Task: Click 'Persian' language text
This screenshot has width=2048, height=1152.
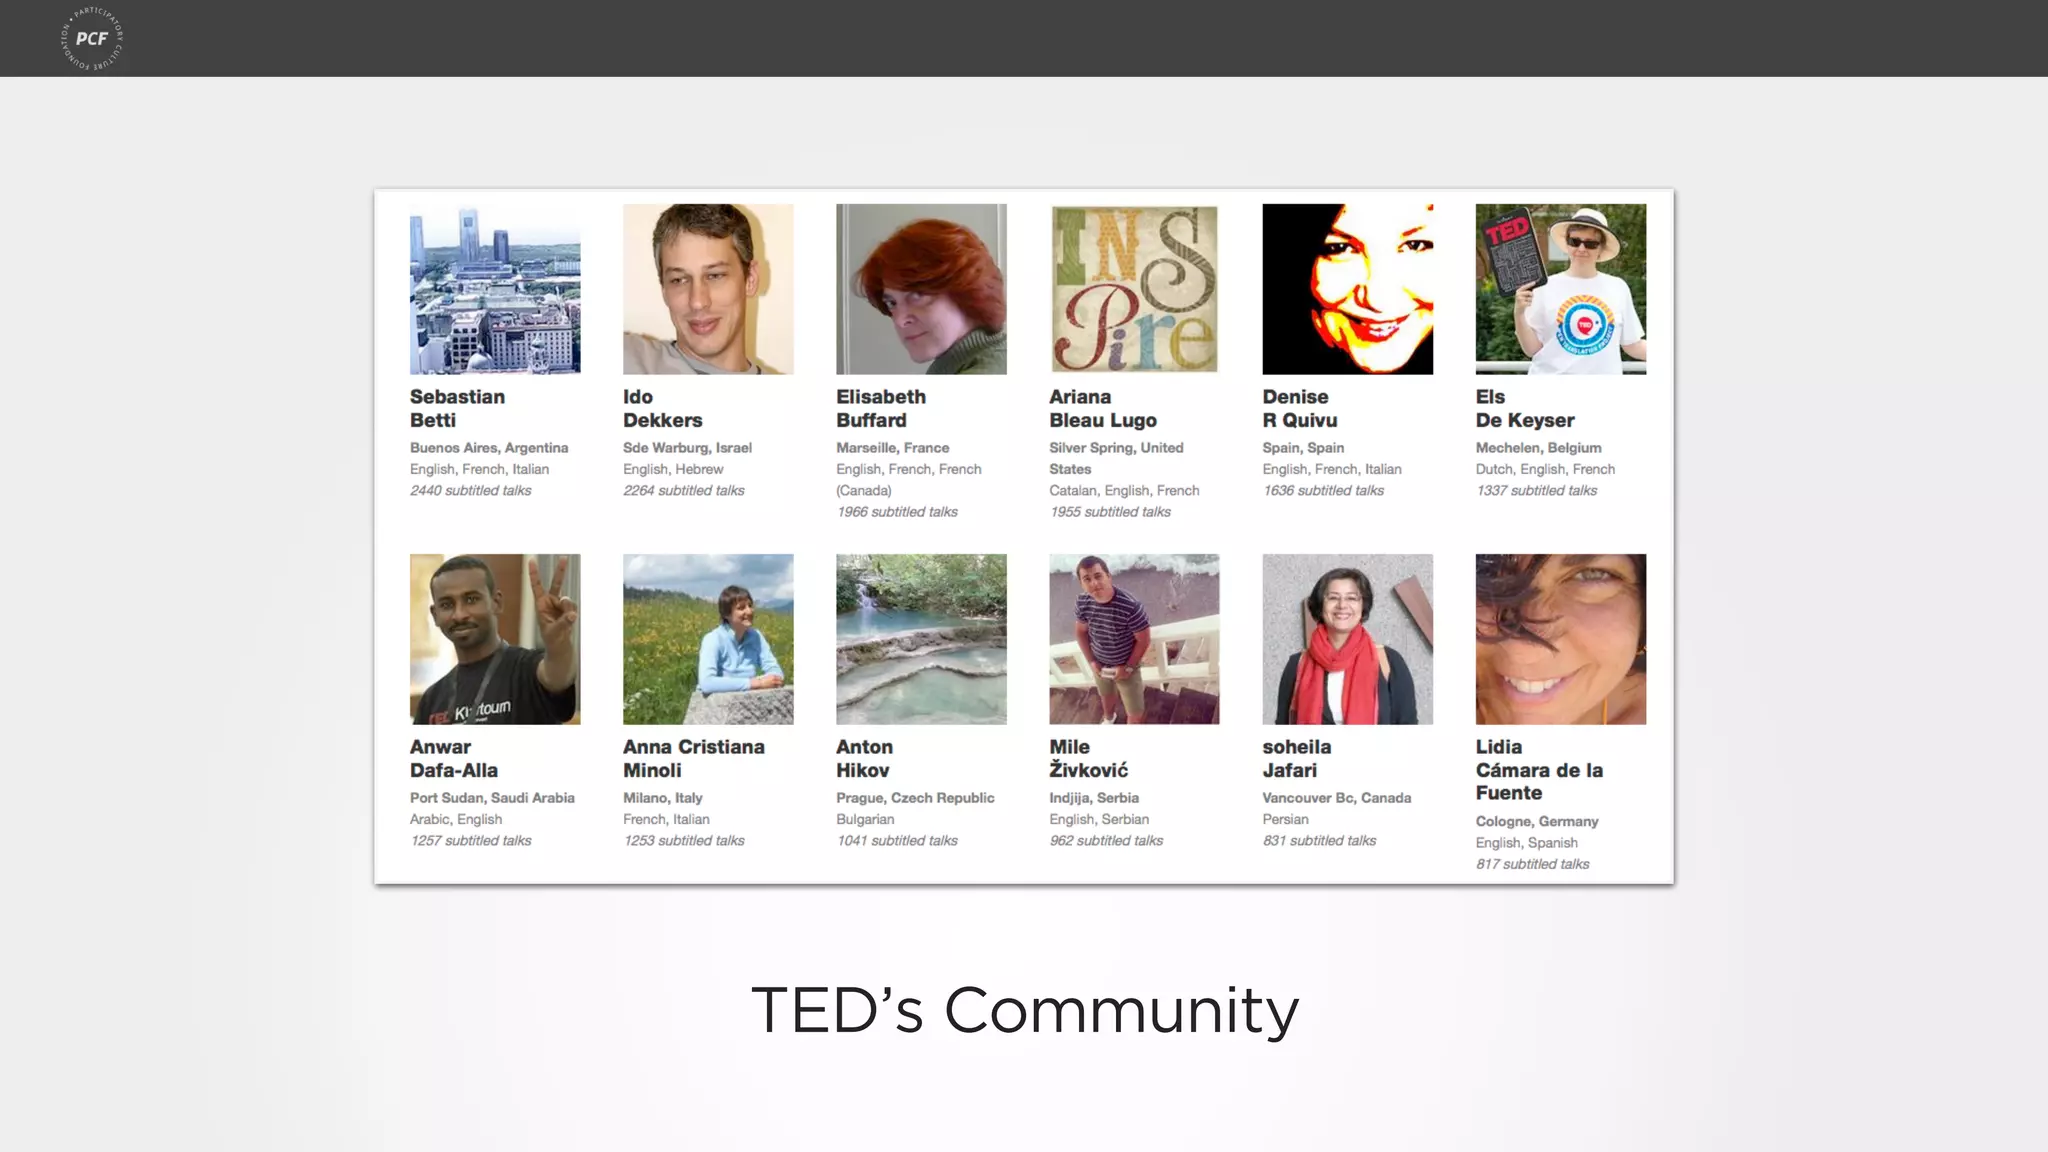Action: (1285, 819)
